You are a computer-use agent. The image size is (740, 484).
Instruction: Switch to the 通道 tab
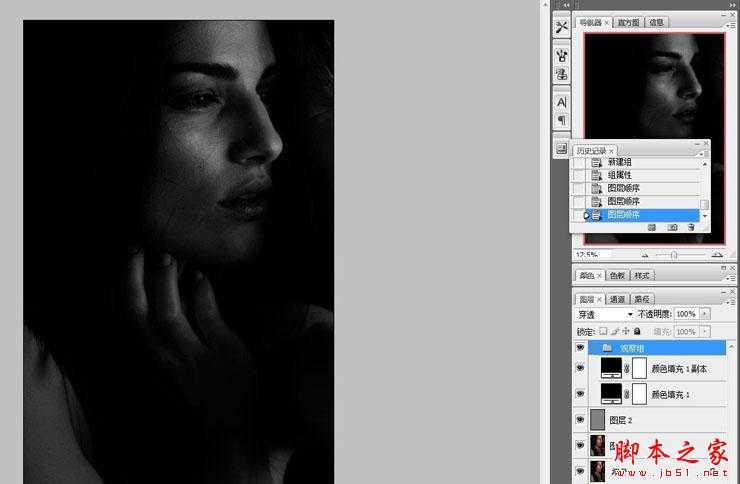click(616, 299)
